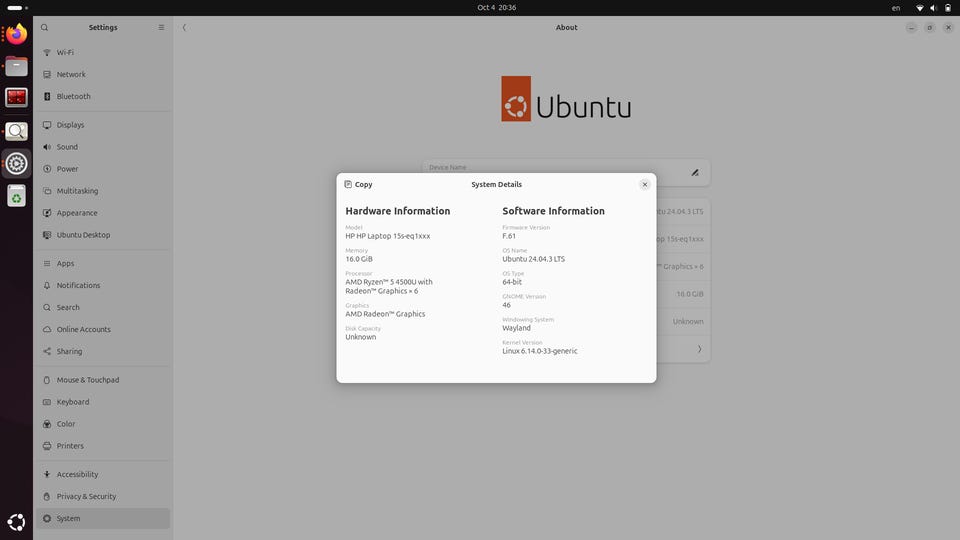Close the System Details dialog
The height and width of the screenshot is (540, 960).
(645, 184)
